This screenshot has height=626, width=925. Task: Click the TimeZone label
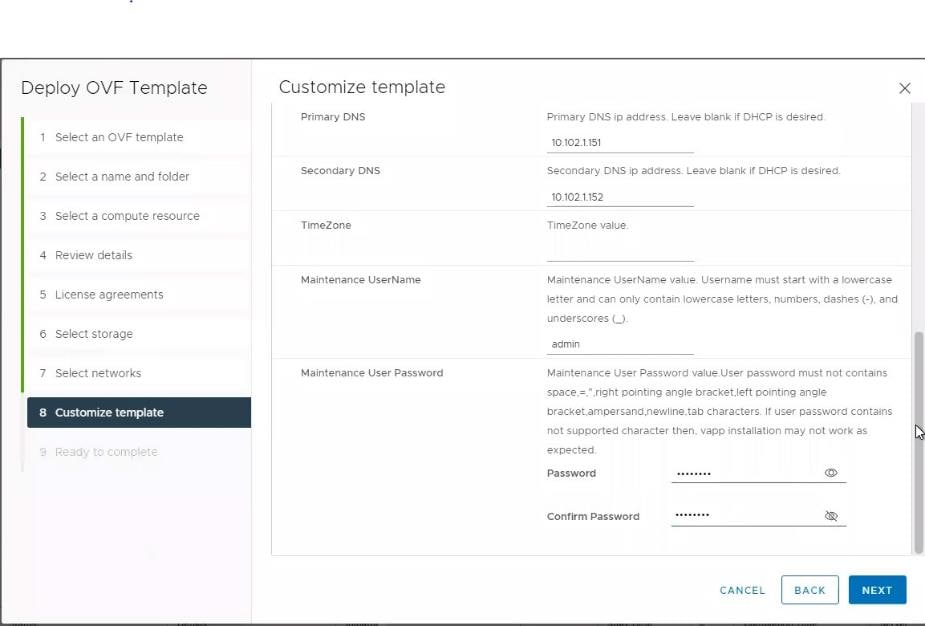326,225
